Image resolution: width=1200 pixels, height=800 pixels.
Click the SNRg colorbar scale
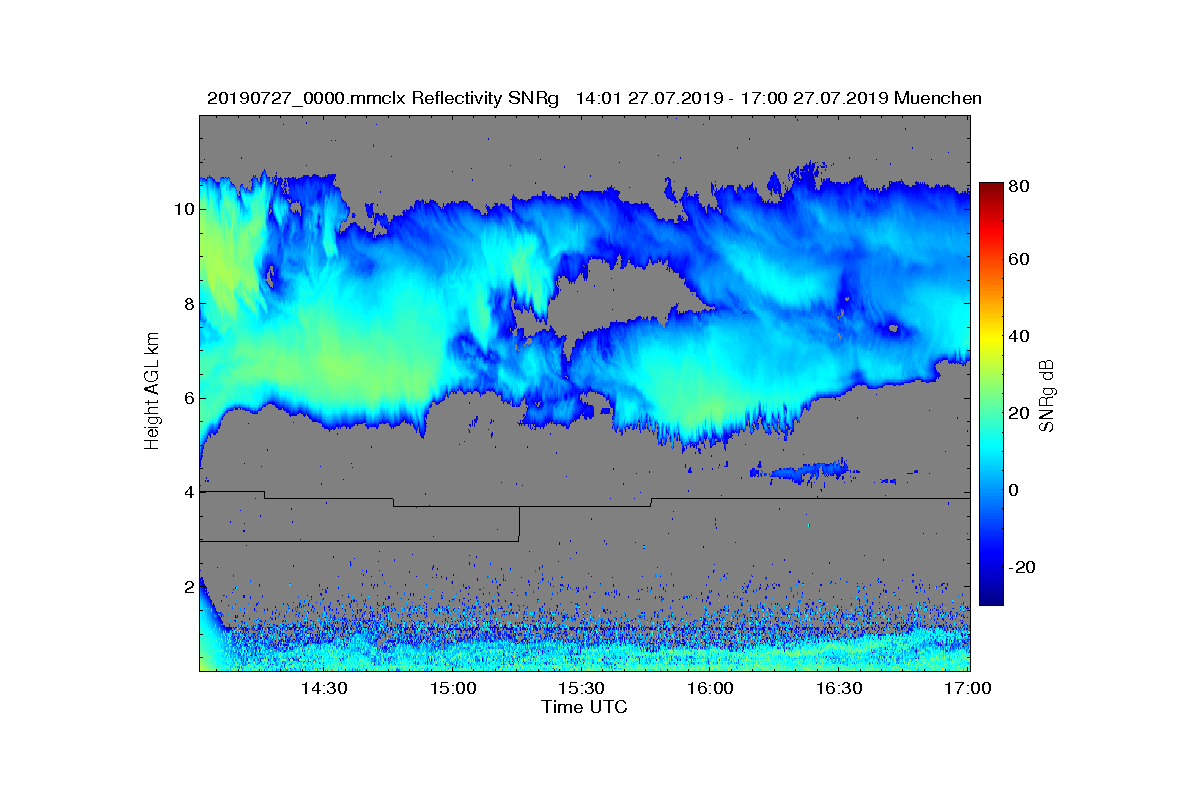pos(991,394)
